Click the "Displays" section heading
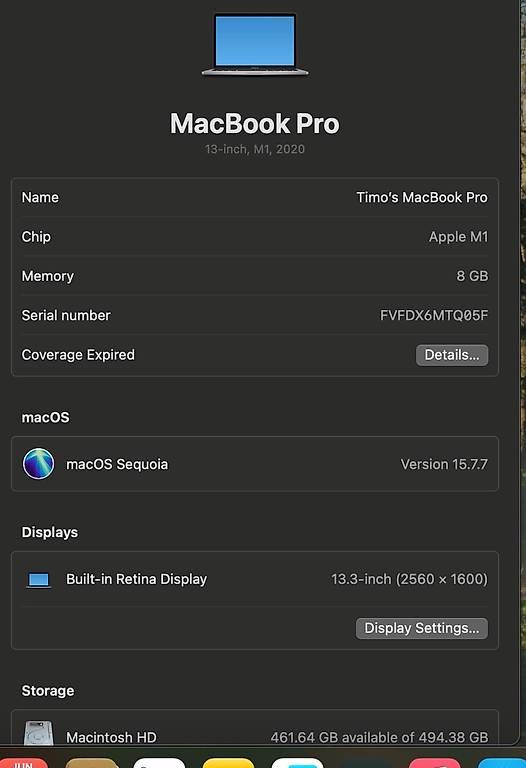The image size is (526, 768). coord(49,532)
